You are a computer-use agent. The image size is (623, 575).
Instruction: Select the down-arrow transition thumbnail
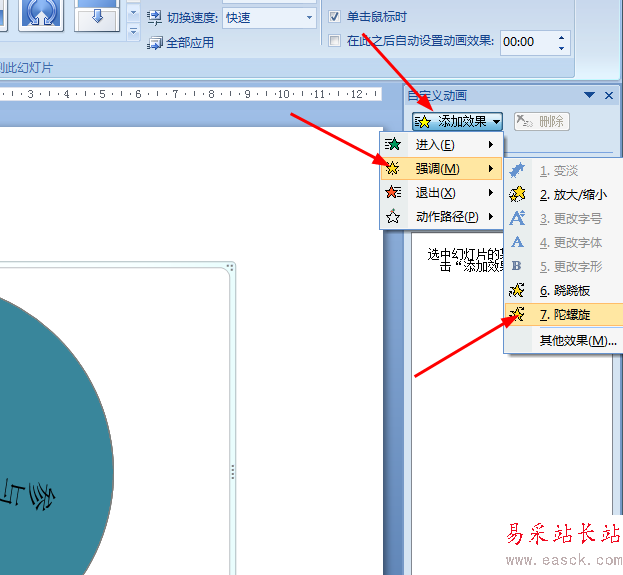97,15
